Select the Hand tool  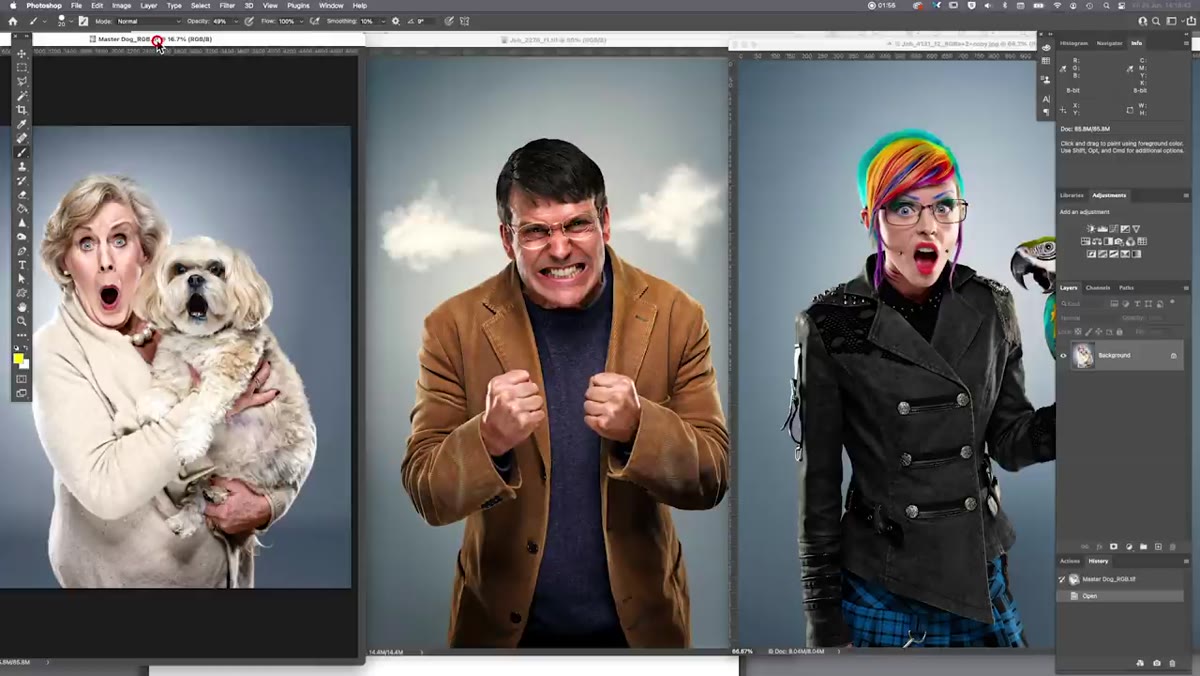tap(22, 306)
